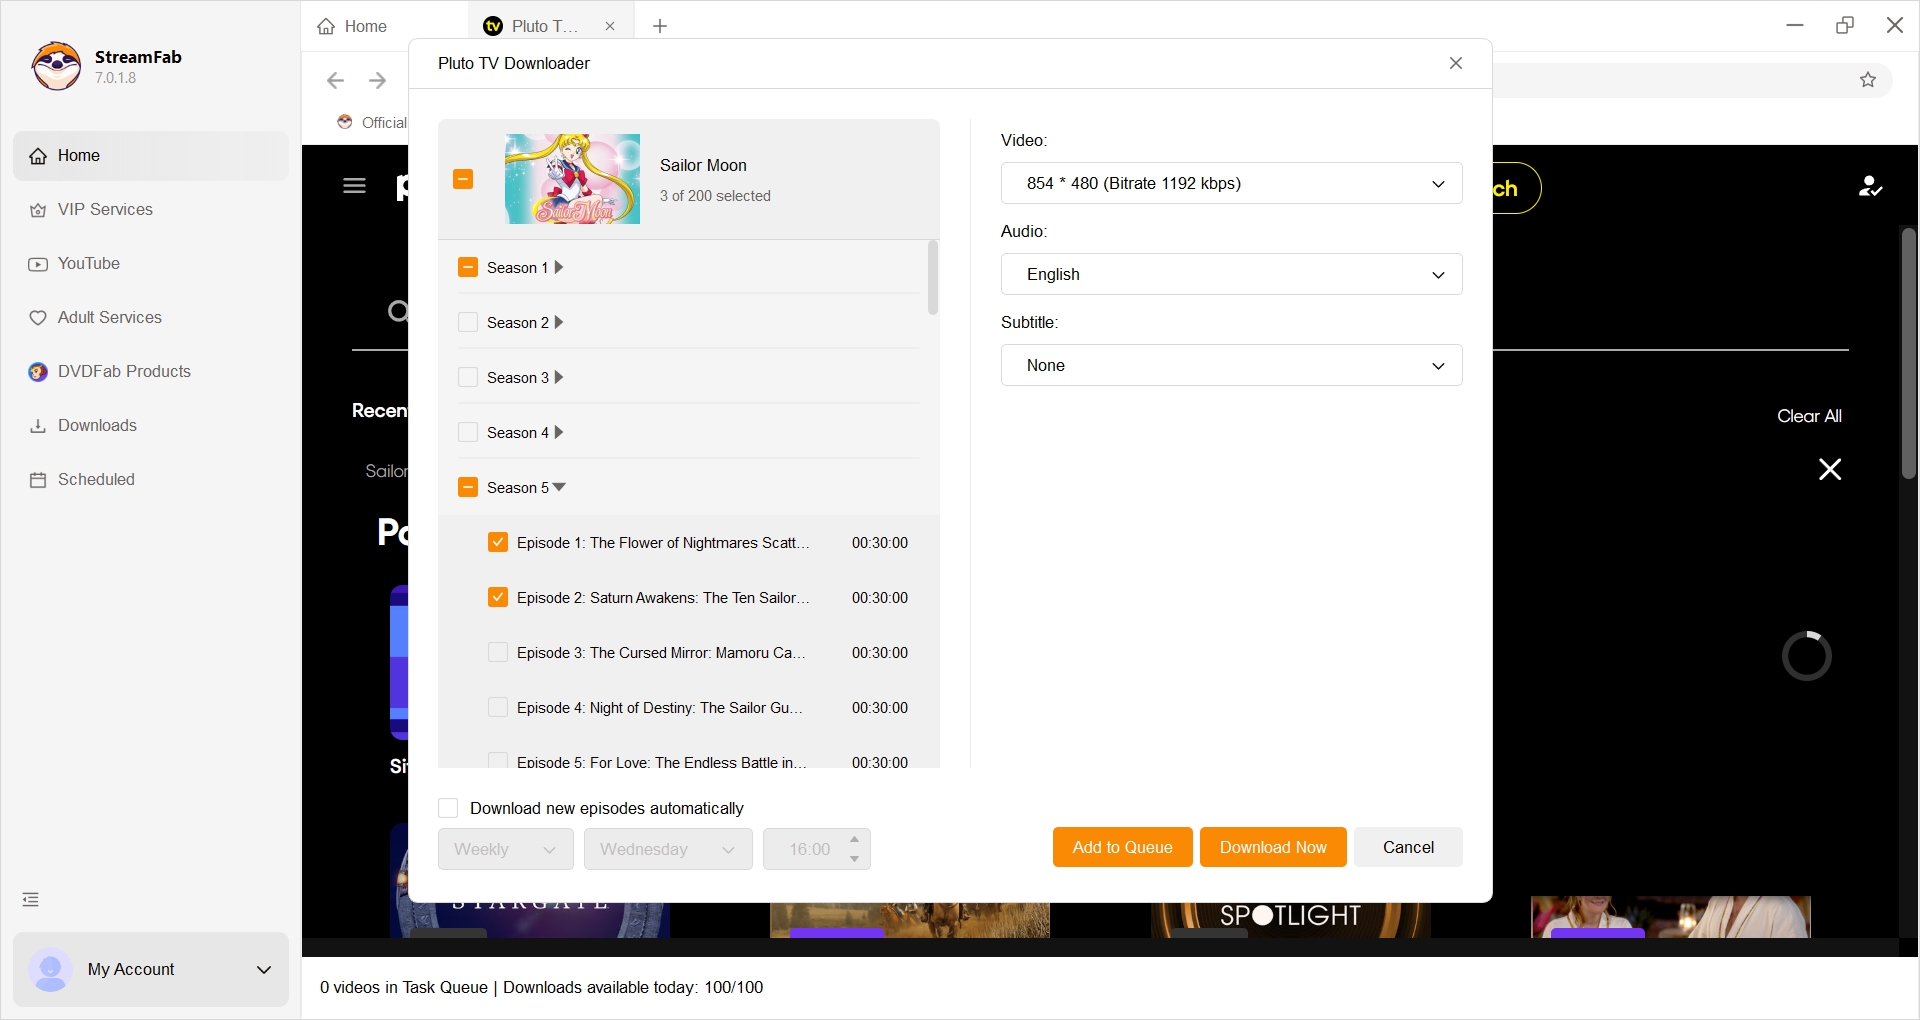Click Add to Queue button
Viewport: 1920px width, 1020px height.
1122,847
